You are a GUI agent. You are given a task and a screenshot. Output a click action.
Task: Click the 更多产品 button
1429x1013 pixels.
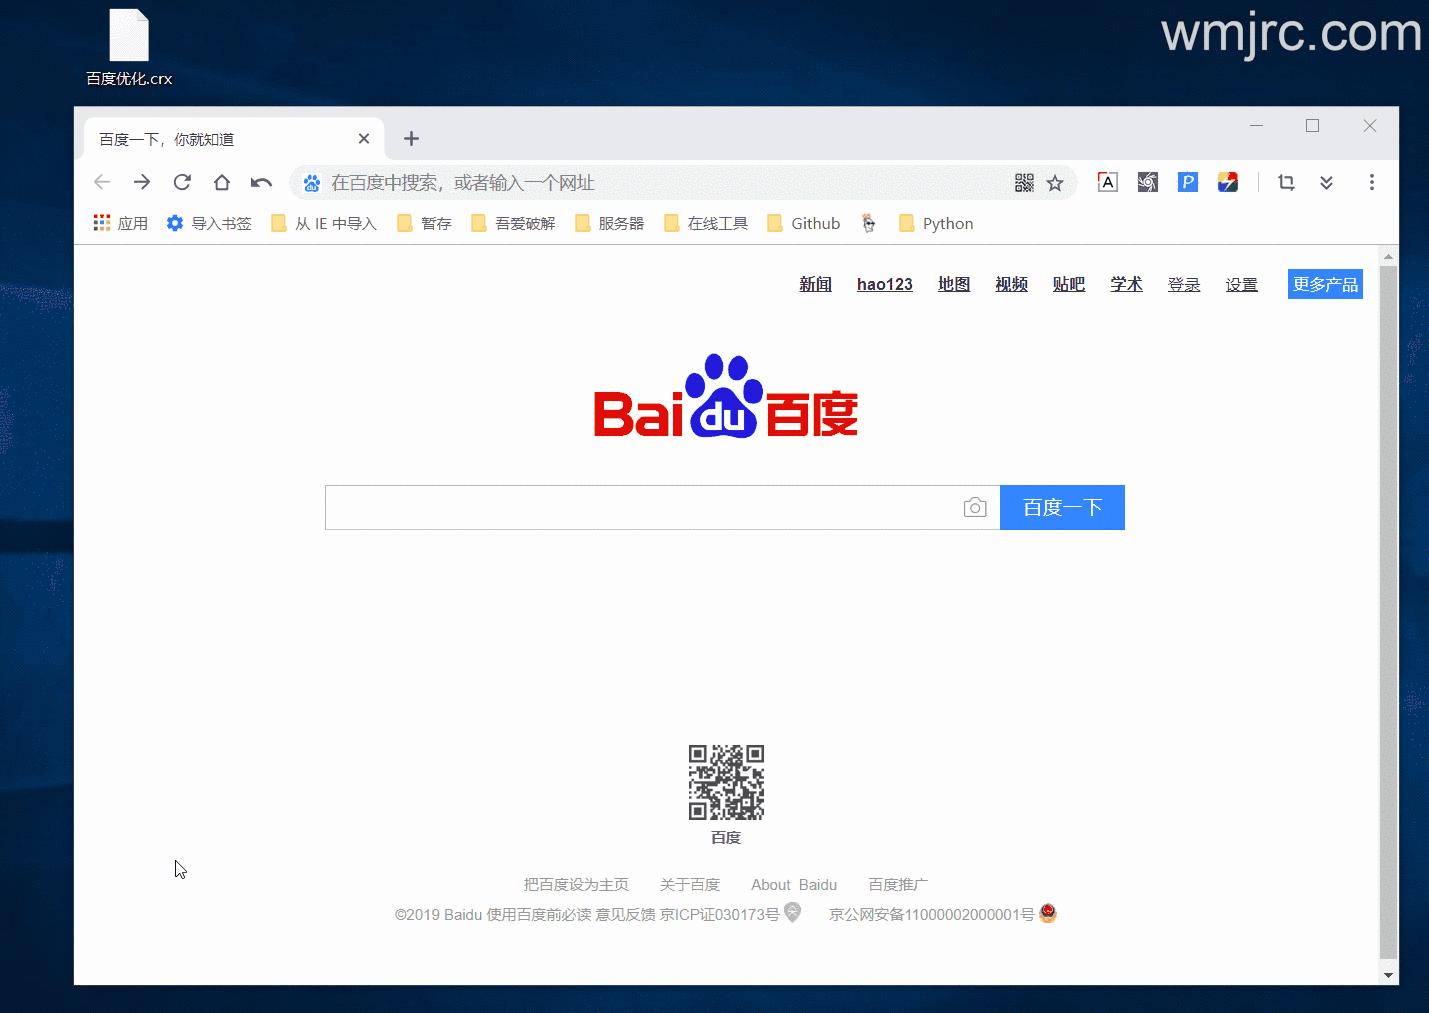[1325, 284]
